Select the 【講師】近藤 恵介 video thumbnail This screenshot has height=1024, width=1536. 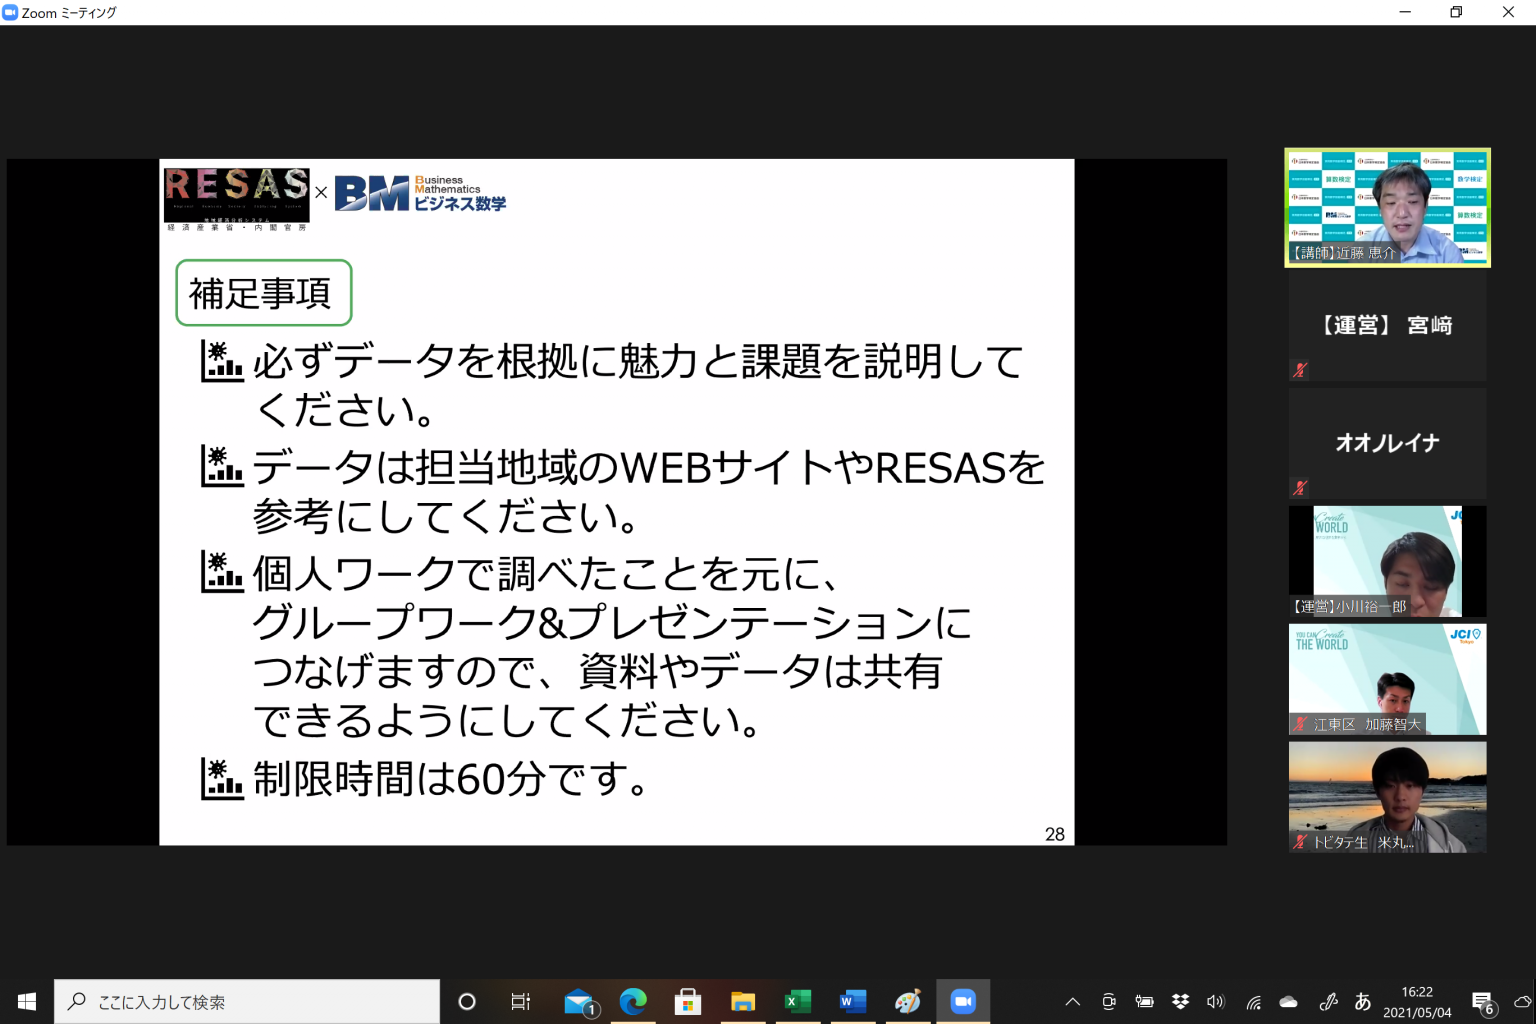pyautogui.click(x=1387, y=207)
